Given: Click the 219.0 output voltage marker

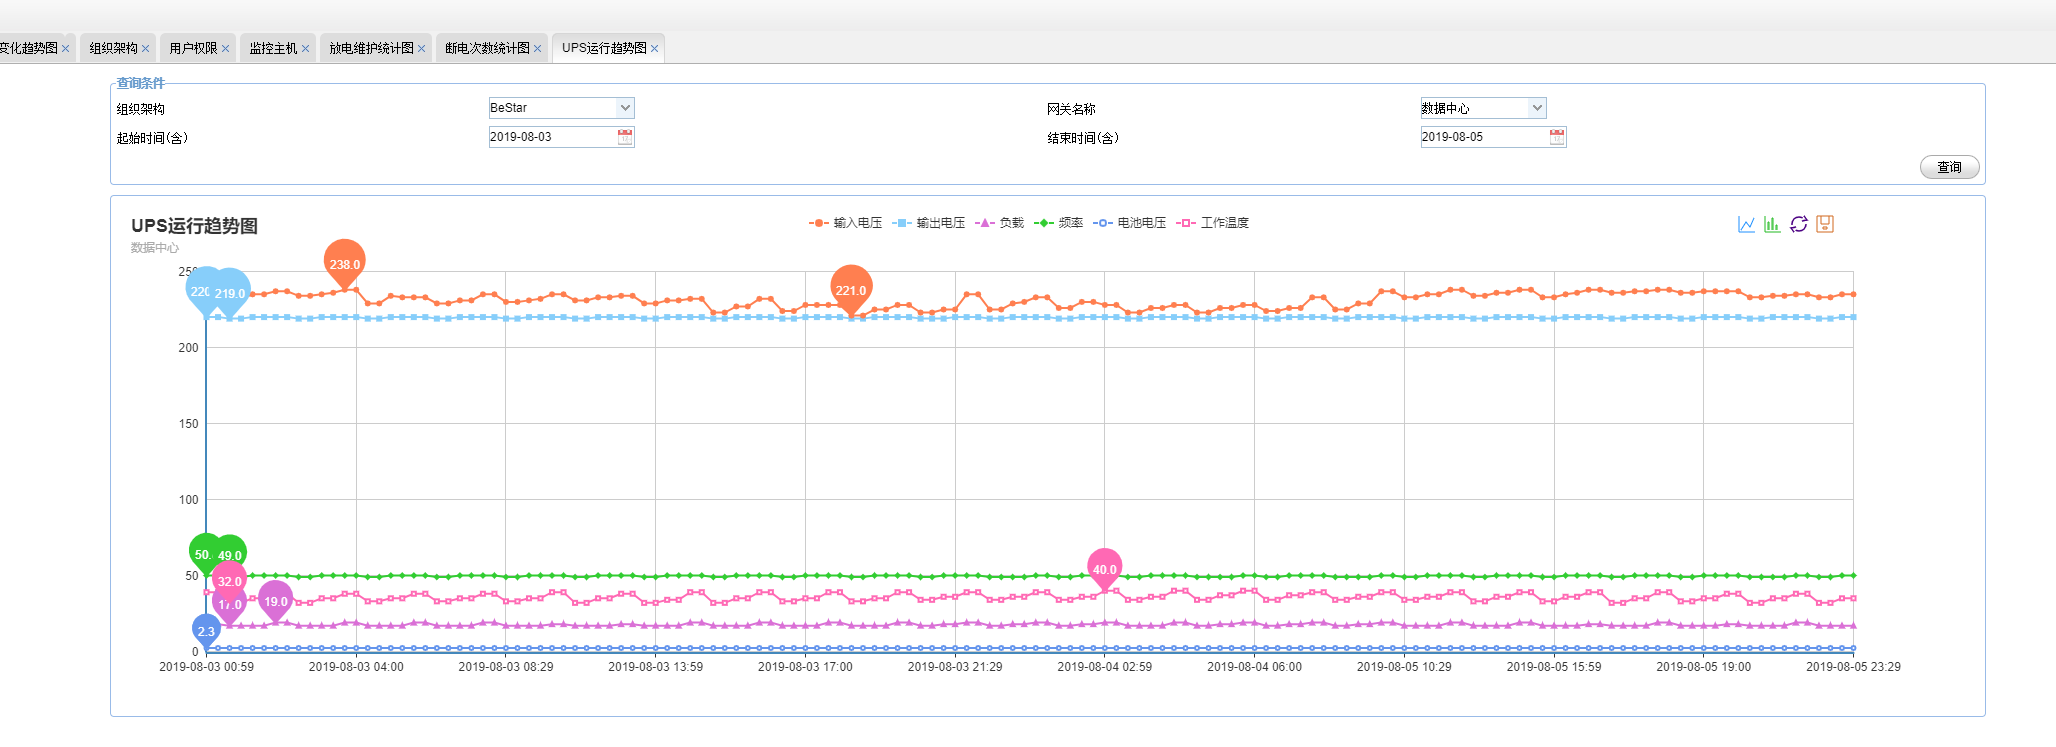Looking at the screenshot, I should pos(230,292).
